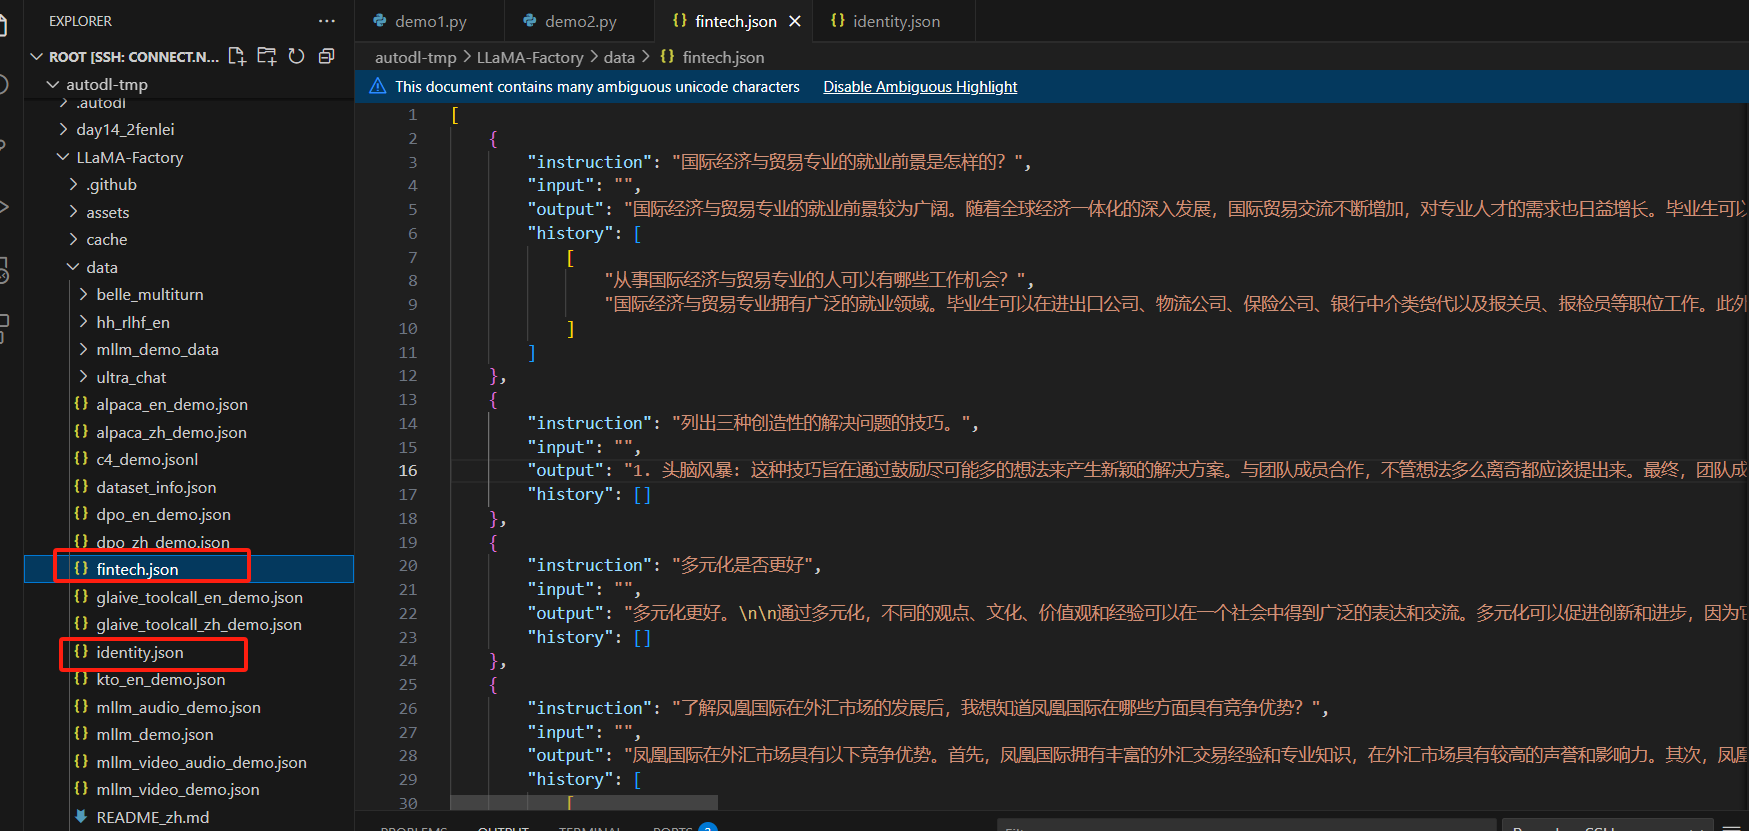Switch to the demo1.py tab

pyautogui.click(x=430, y=21)
